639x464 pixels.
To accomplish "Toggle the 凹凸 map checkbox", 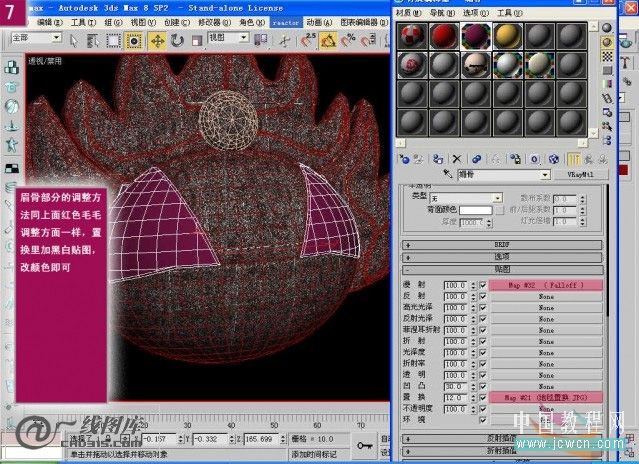I will coord(483,386).
